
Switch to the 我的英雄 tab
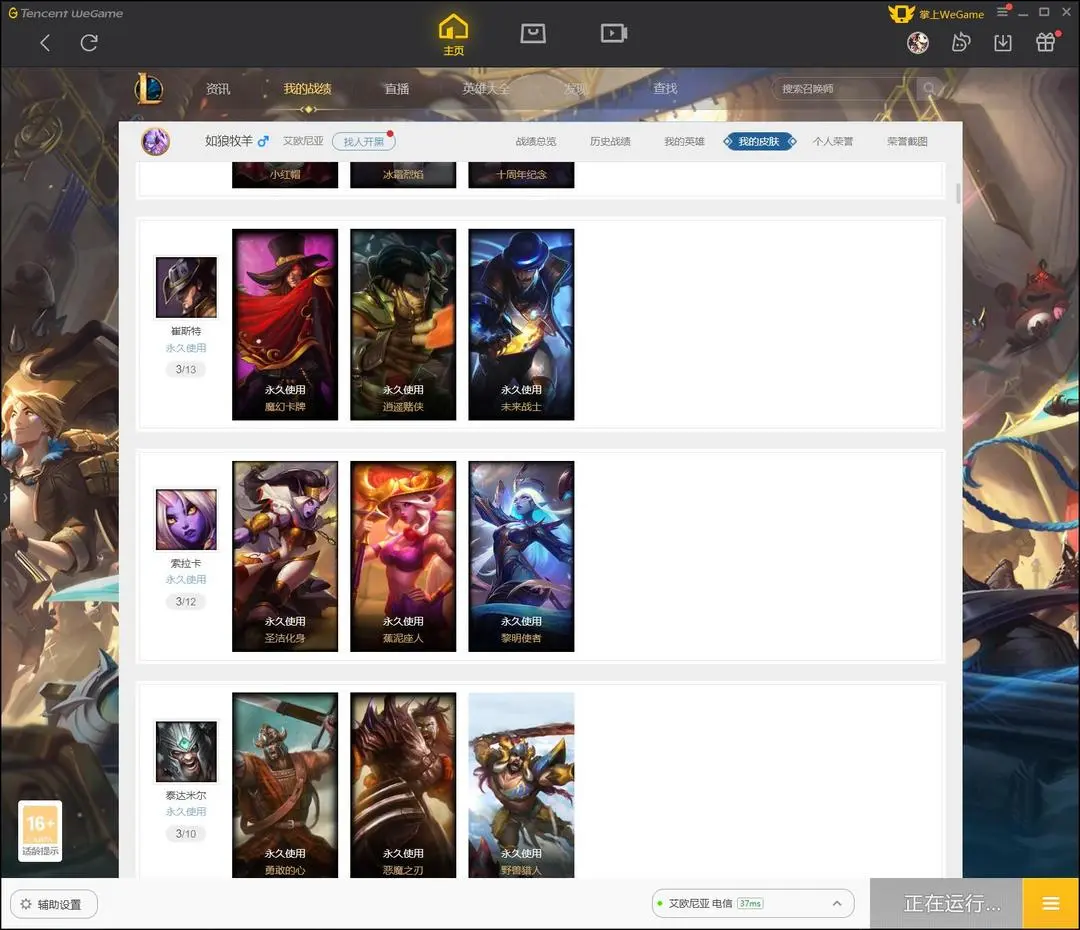pos(684,141)
